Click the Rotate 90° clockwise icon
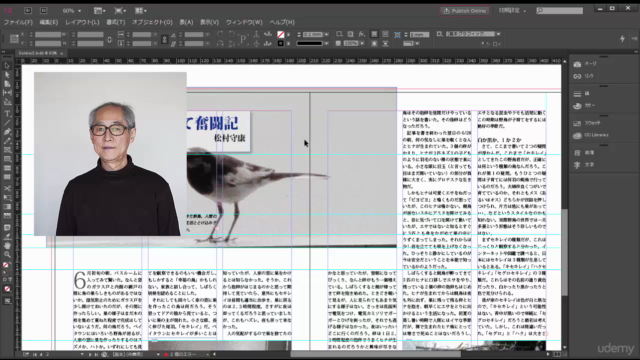640x360 pixels. tap(220, 34)
